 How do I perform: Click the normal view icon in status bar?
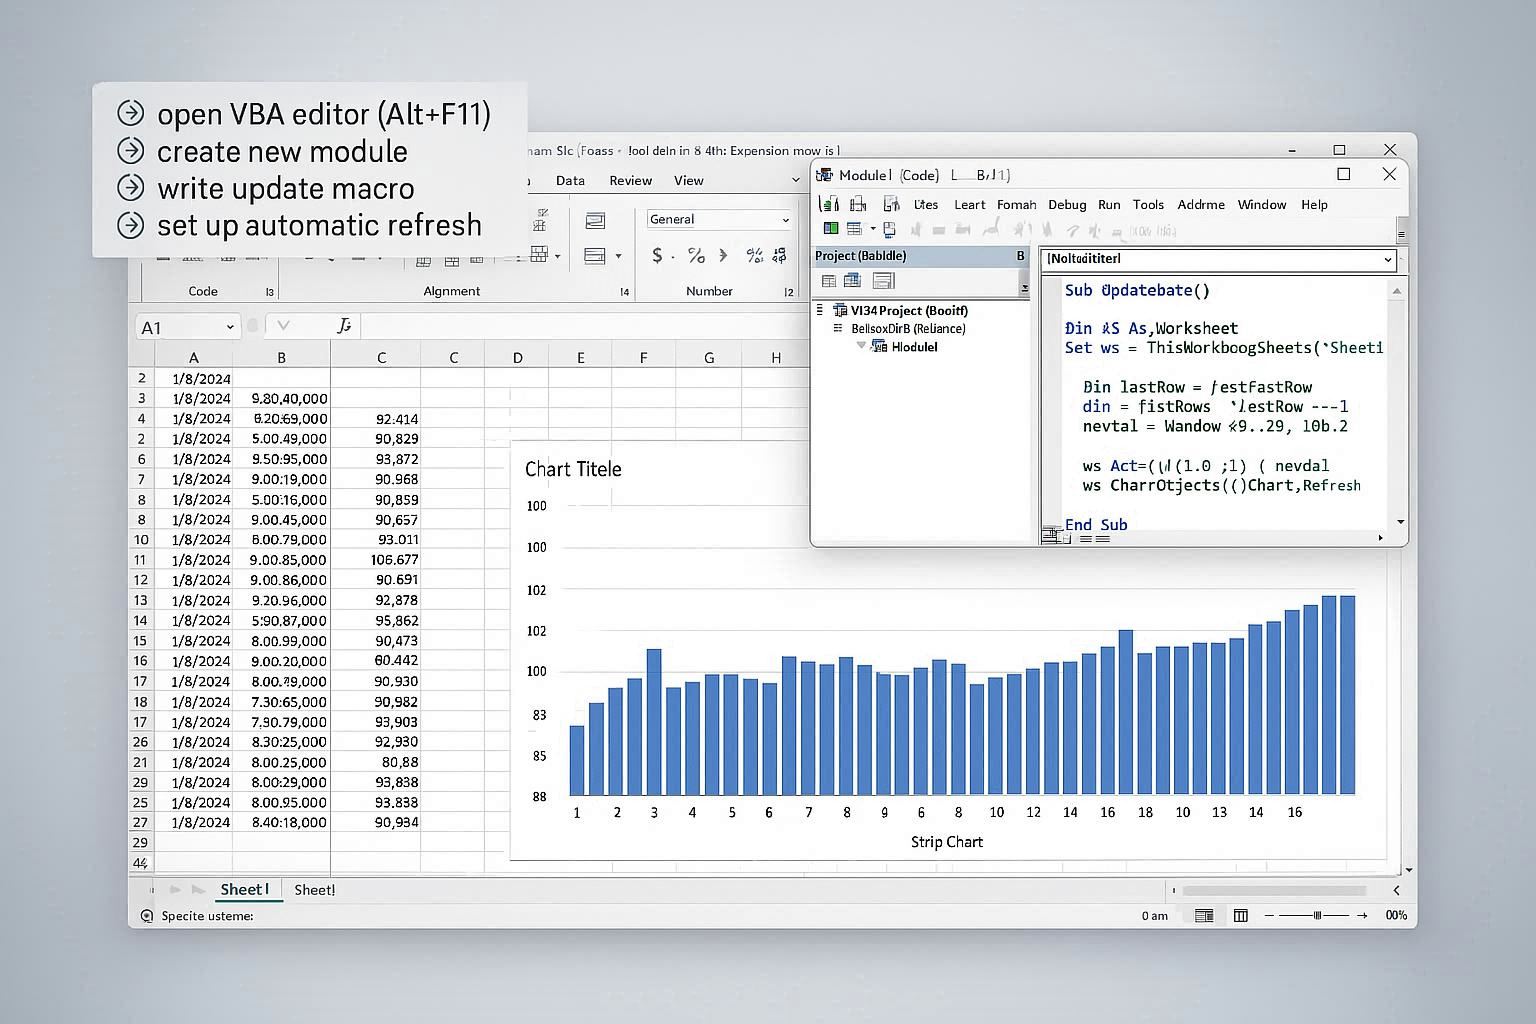coord(1204,915)
